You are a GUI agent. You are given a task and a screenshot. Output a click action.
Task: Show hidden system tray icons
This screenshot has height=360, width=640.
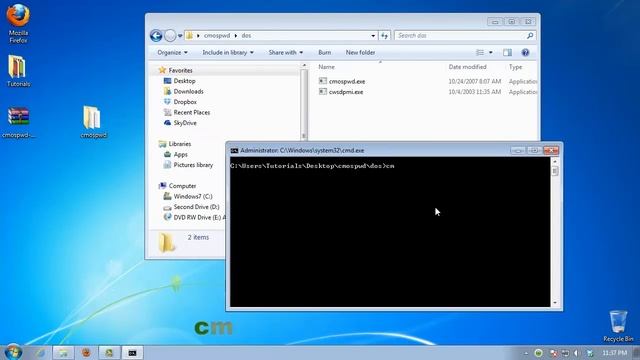pos(526,353)
